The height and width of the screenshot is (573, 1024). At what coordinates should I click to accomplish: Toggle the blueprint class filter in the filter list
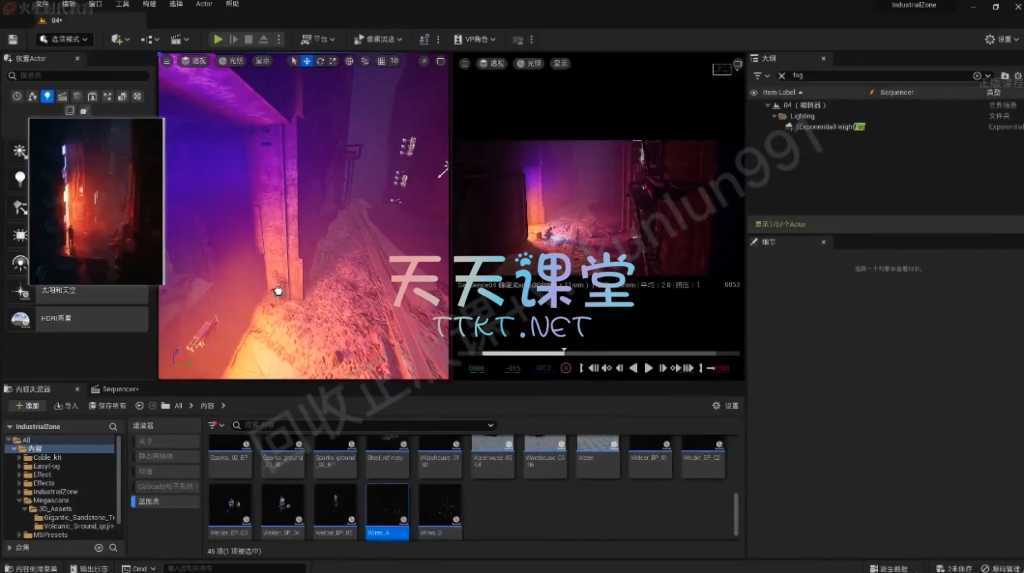pyautogui.click(x=164, y=501)
